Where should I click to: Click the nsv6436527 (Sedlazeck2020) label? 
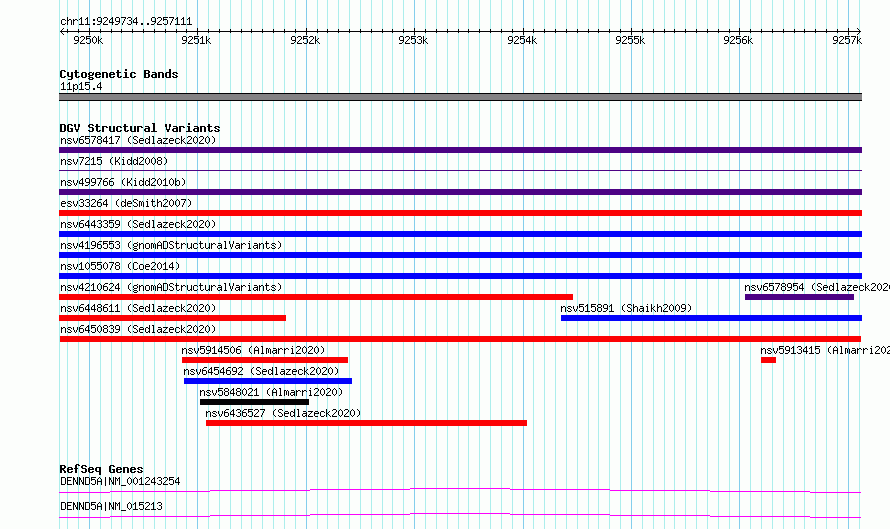[283, 413]
